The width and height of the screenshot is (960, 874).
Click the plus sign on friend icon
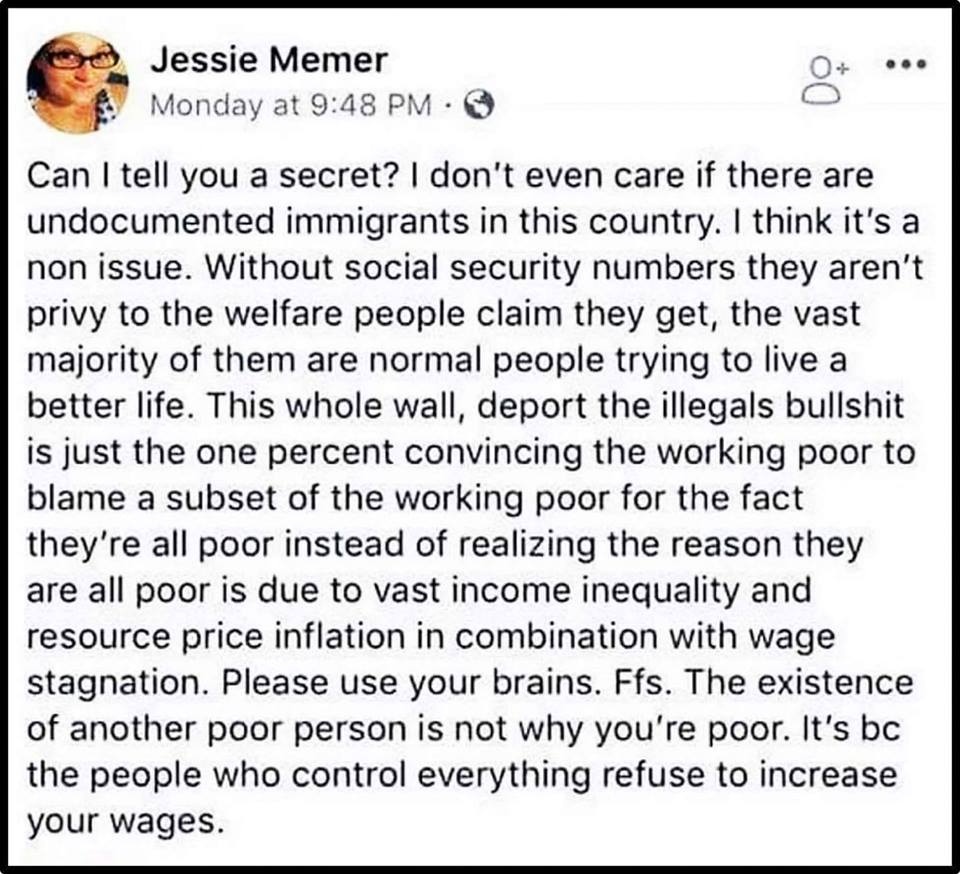coord(843,68)
